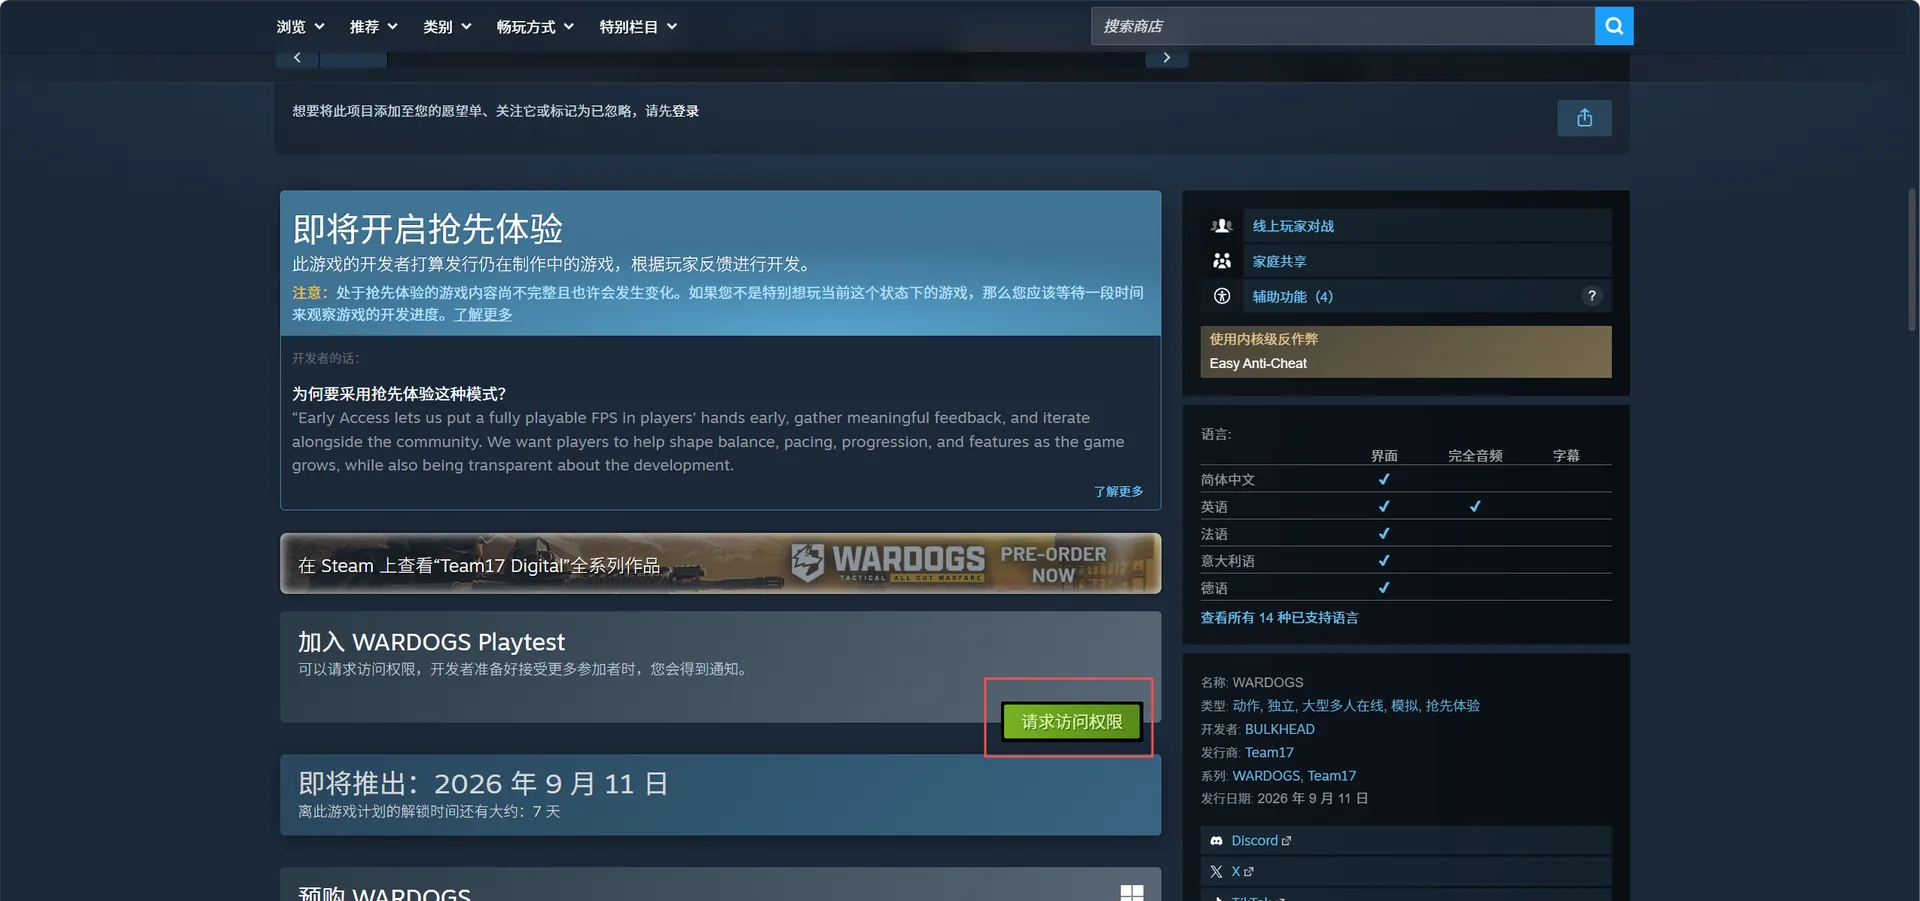Open developer BULKHEAD link
1920x901 pixels.
click(1279, 729)
